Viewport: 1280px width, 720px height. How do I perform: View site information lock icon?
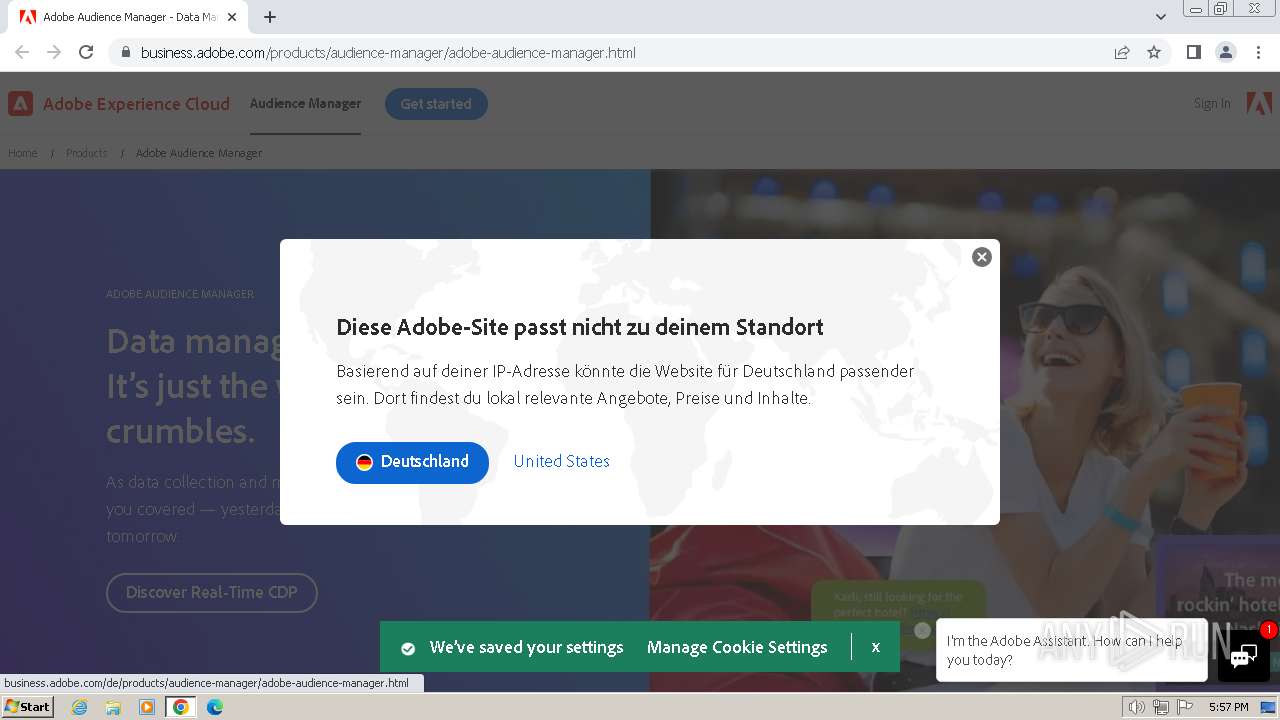click(125, 53)
